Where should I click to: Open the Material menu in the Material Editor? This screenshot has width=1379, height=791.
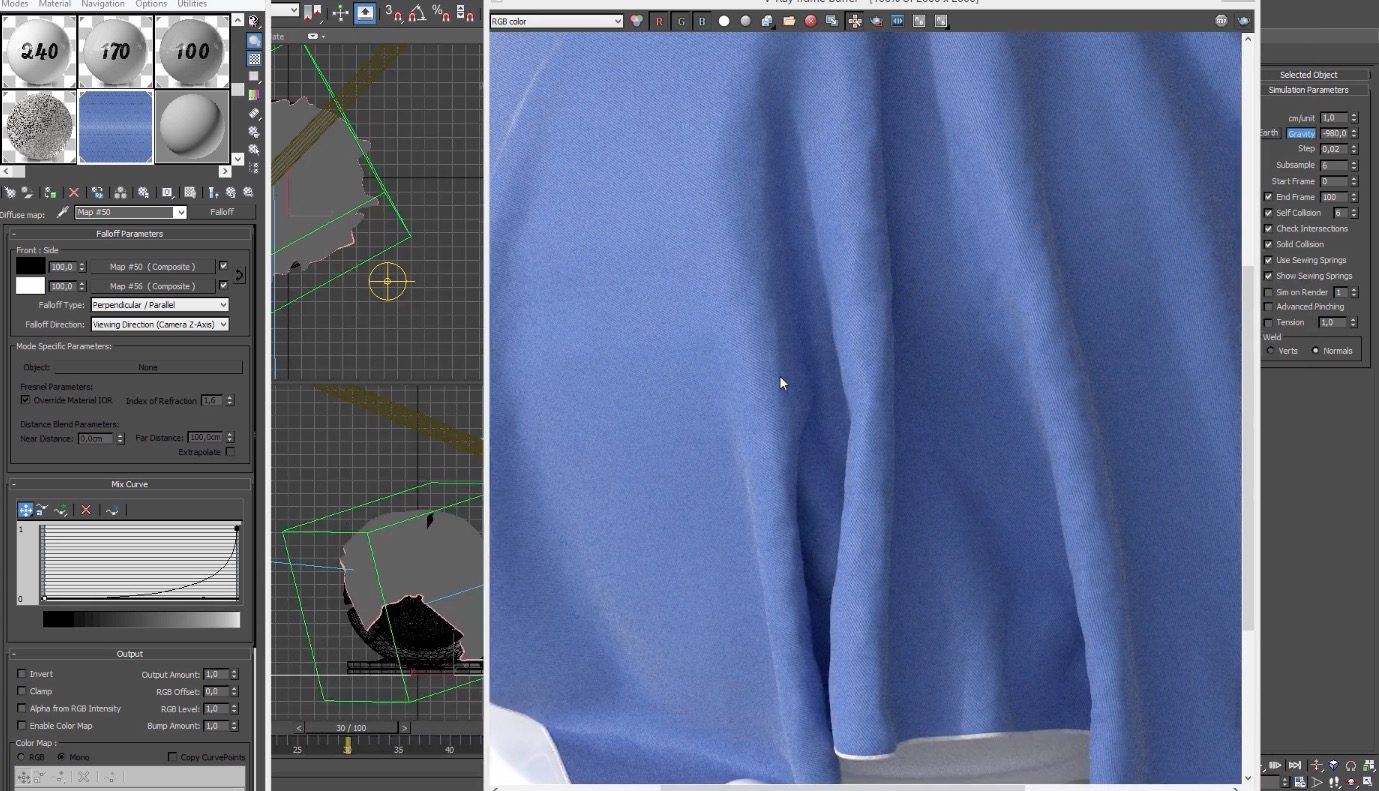(x=54, y=4)
